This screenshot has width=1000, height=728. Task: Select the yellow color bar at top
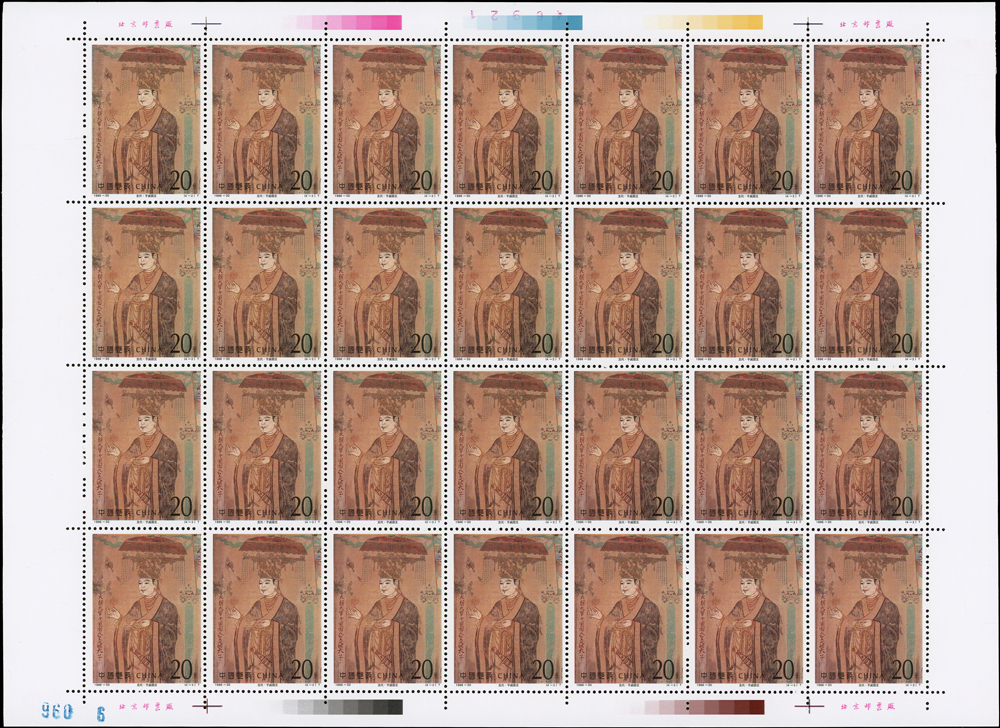pyautogui.click(x=703, y=23)
